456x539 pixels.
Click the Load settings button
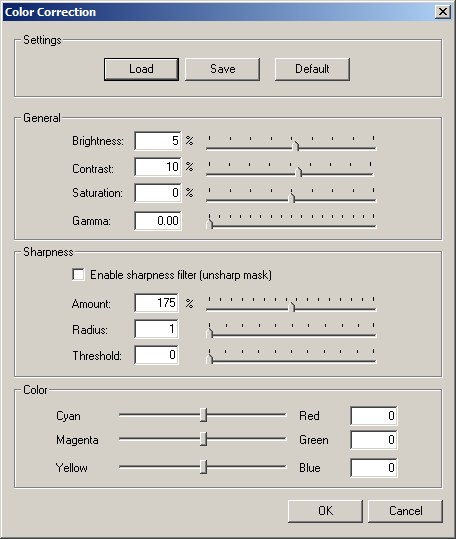(x=141, y=69)
